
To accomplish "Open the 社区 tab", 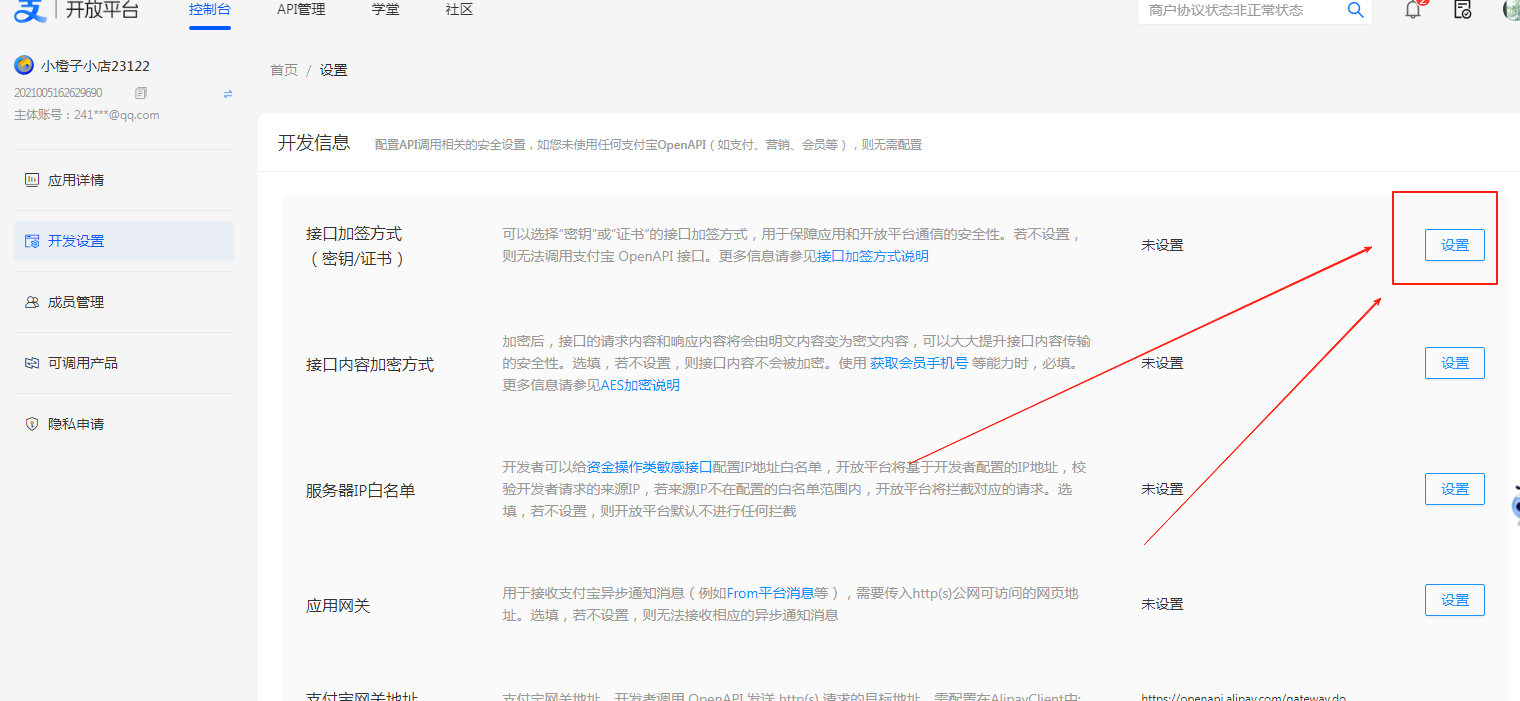I will click(458, 10).
